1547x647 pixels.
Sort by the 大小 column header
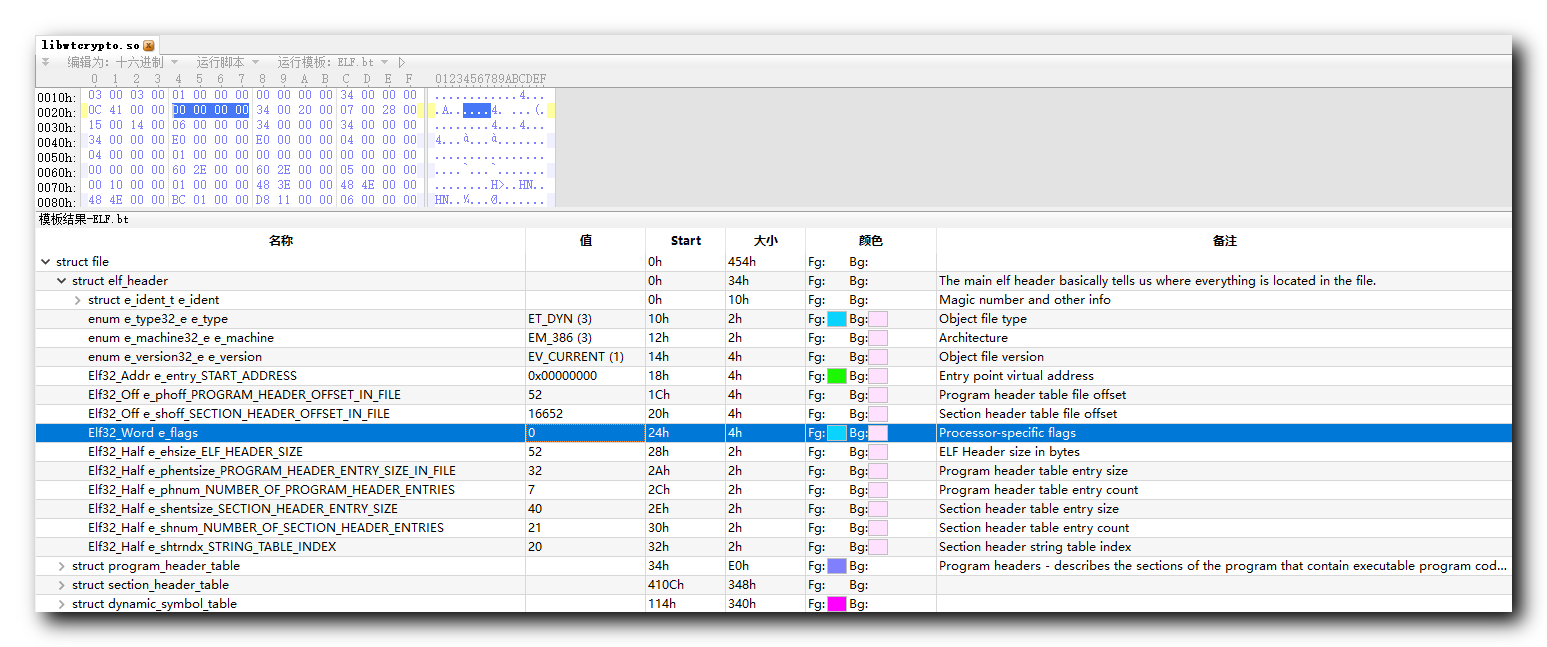pos(766,241)
